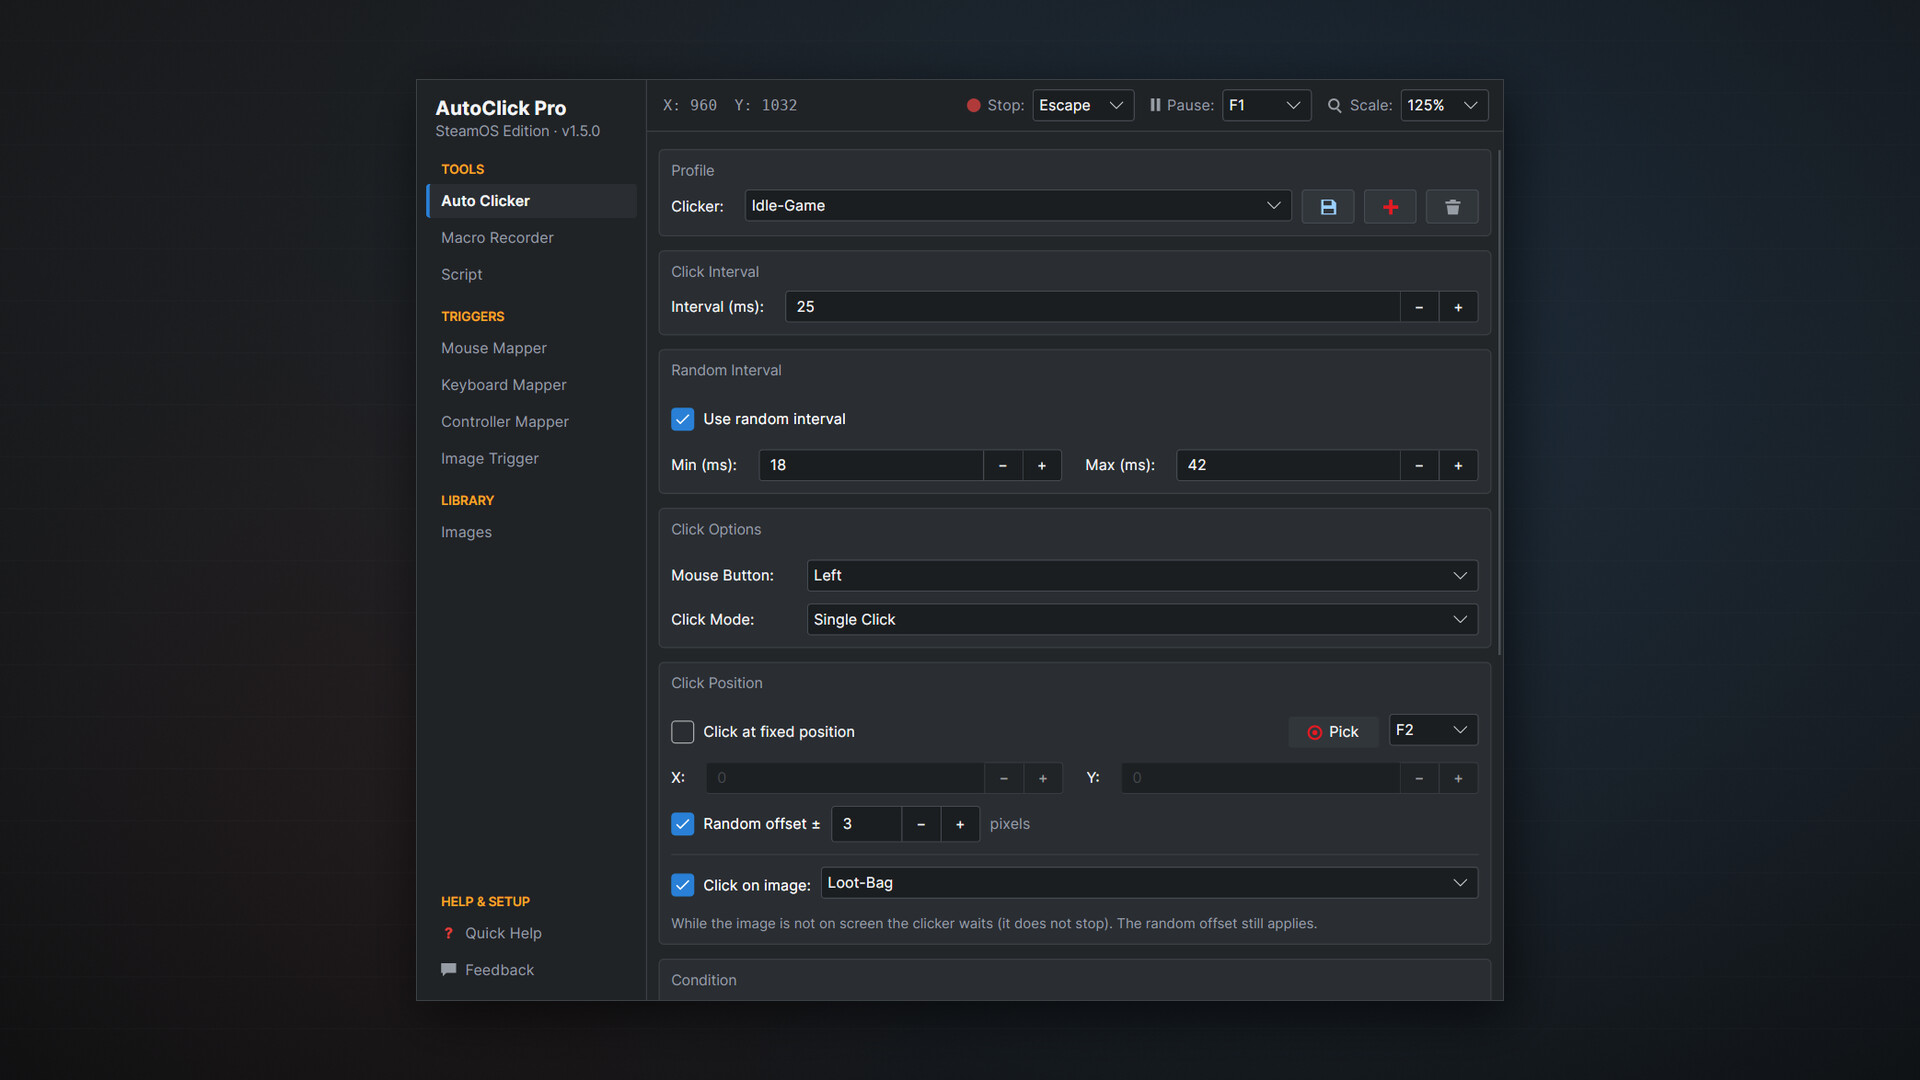Decrease Max (ms) with the minus button
This screenshot has width=1920, height=1080.
pyautogui.click(x=1419, y=465)
